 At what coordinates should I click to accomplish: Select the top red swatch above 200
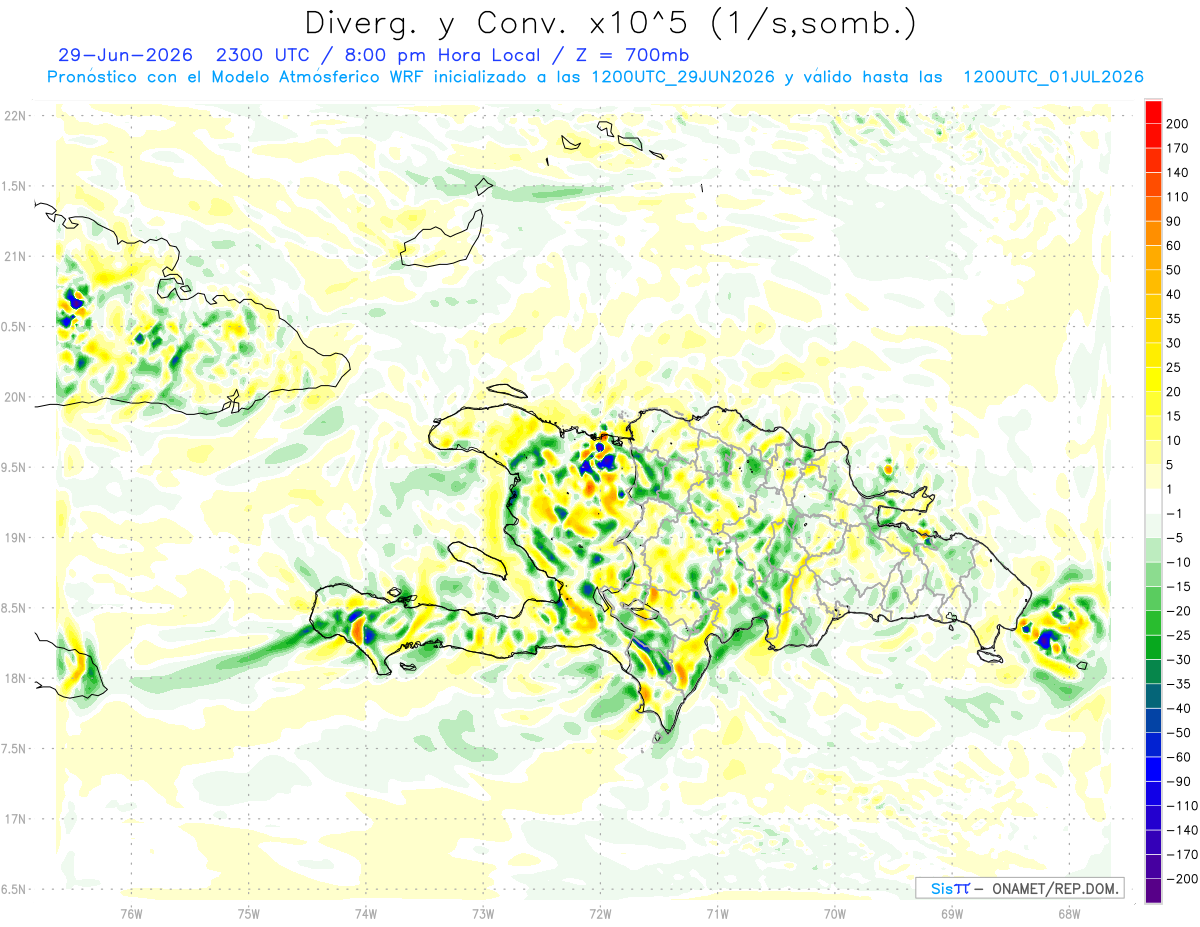coord(1154,111)
